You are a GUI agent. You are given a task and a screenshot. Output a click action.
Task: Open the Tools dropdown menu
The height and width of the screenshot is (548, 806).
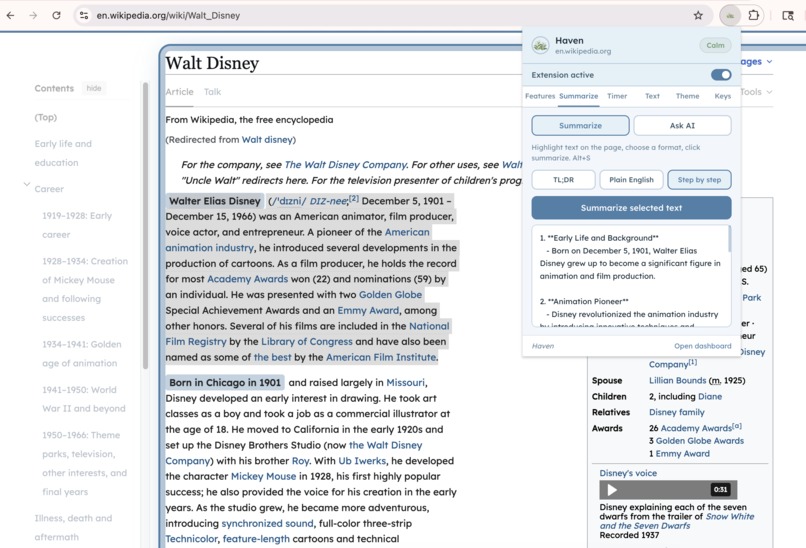(x=756, y=92)
